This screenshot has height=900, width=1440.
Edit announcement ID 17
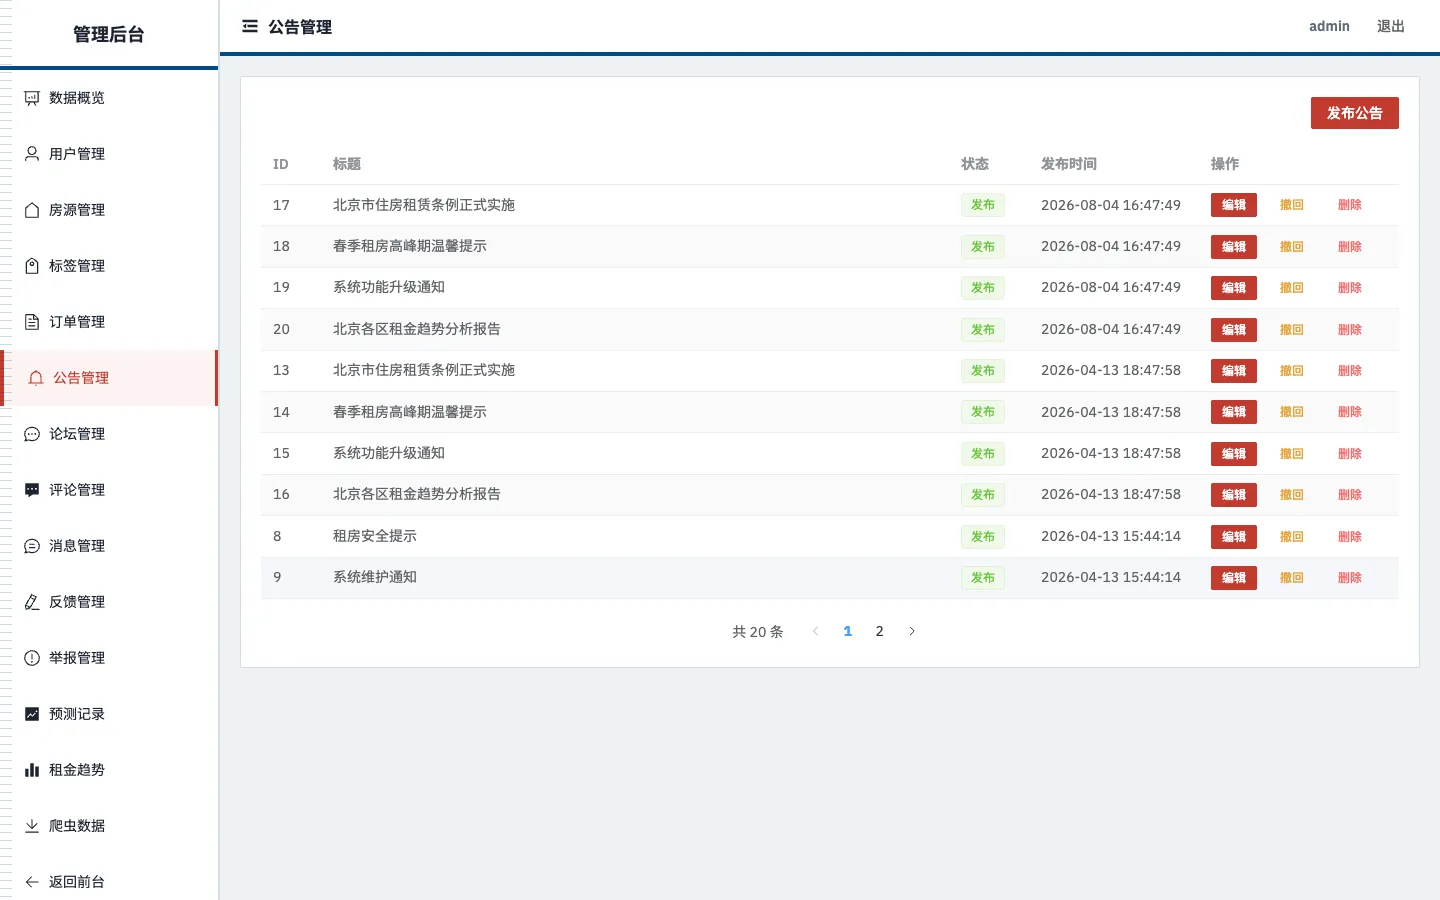click(1233, 205)
